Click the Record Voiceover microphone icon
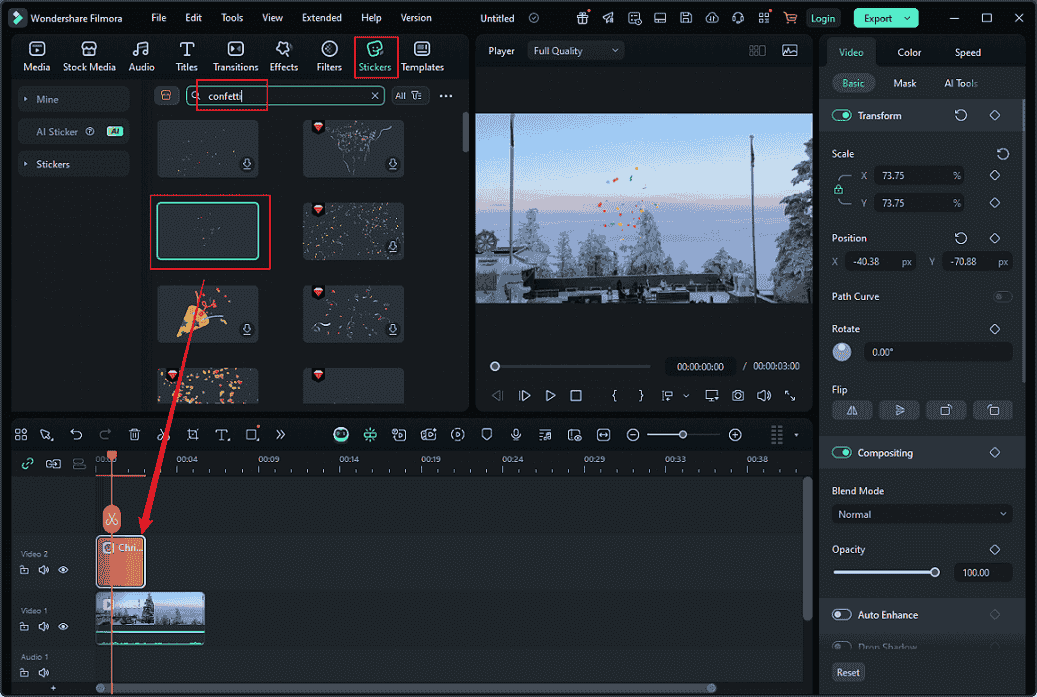The image size is (1037, 697). (516, 434)
